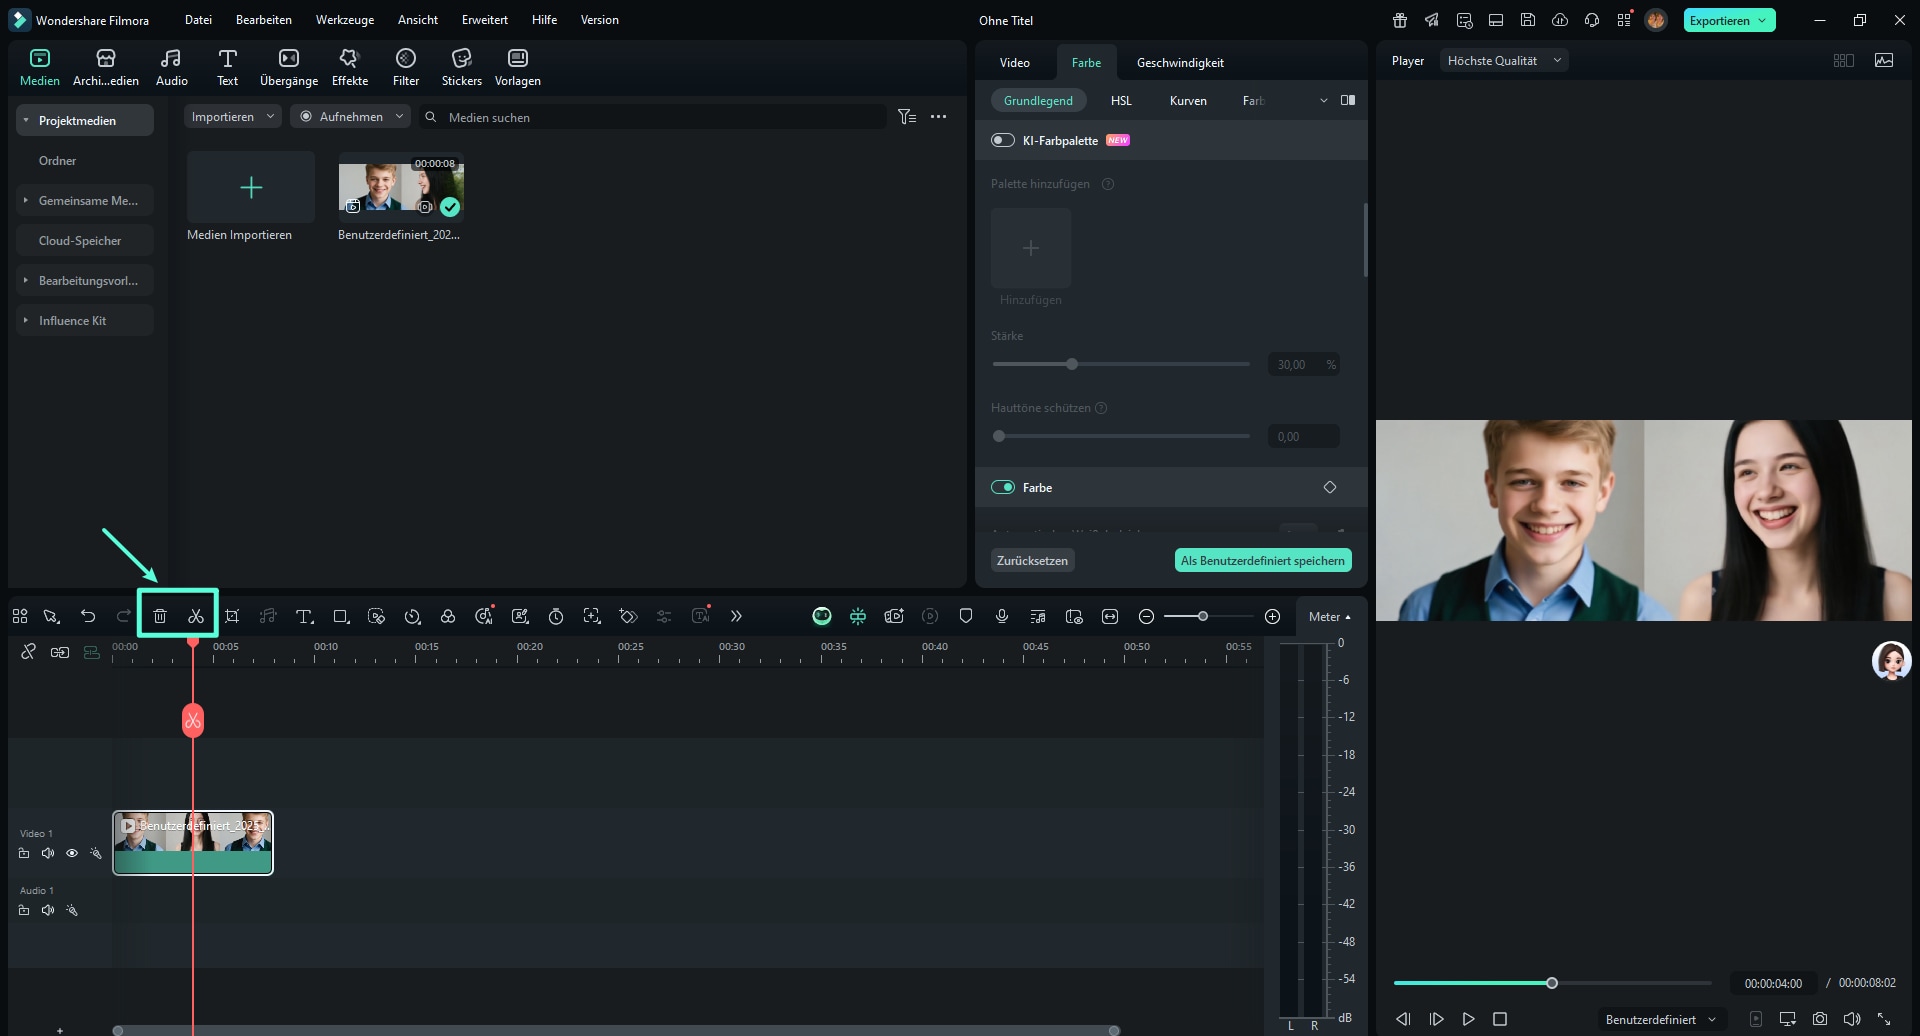The height and width of the screenshot is (1036, 1920).
Task: Open the AI assistant avatar icon
Action: click(x=1891, y=661)
